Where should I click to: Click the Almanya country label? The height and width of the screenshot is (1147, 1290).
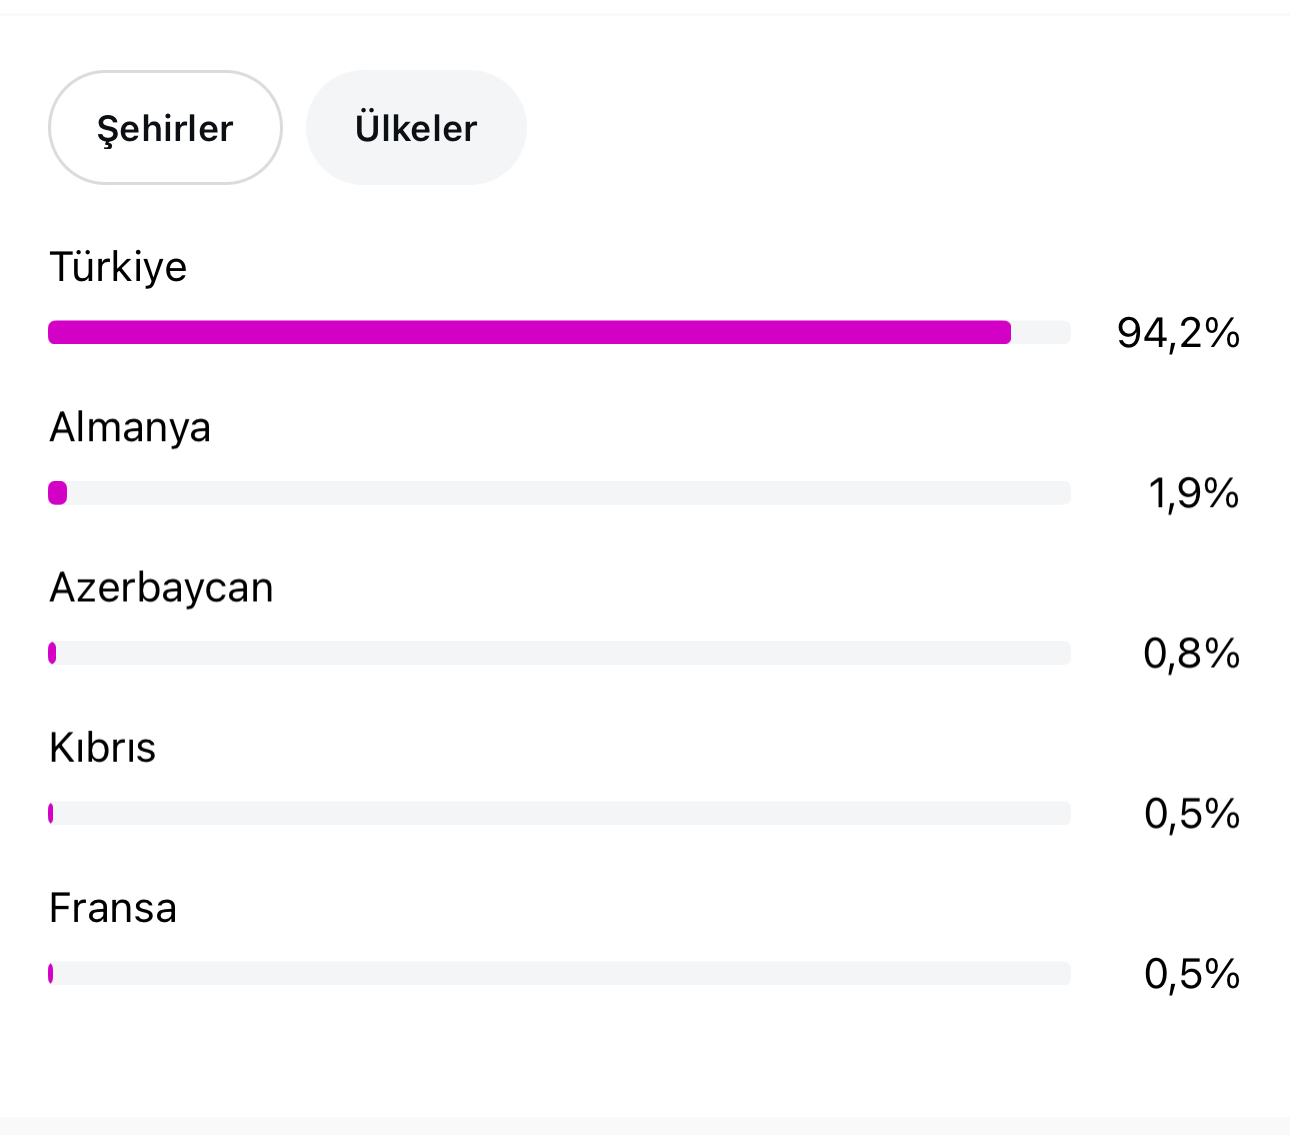click(130, 428)
